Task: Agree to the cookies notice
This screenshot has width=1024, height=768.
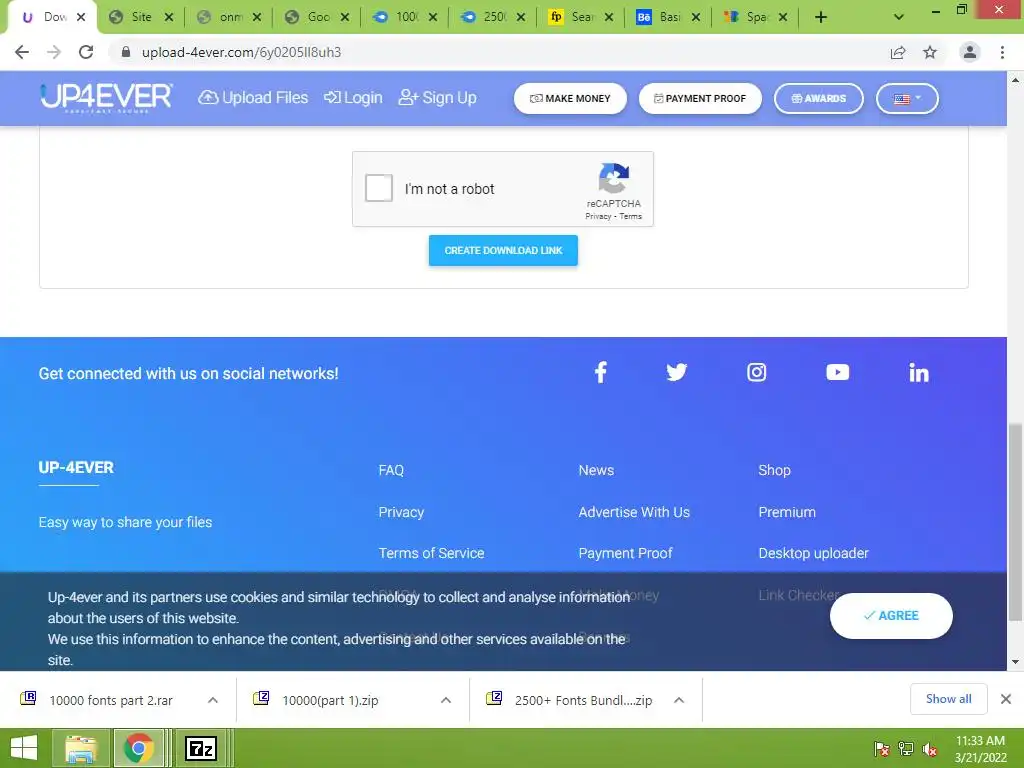Action: point(891,616)
